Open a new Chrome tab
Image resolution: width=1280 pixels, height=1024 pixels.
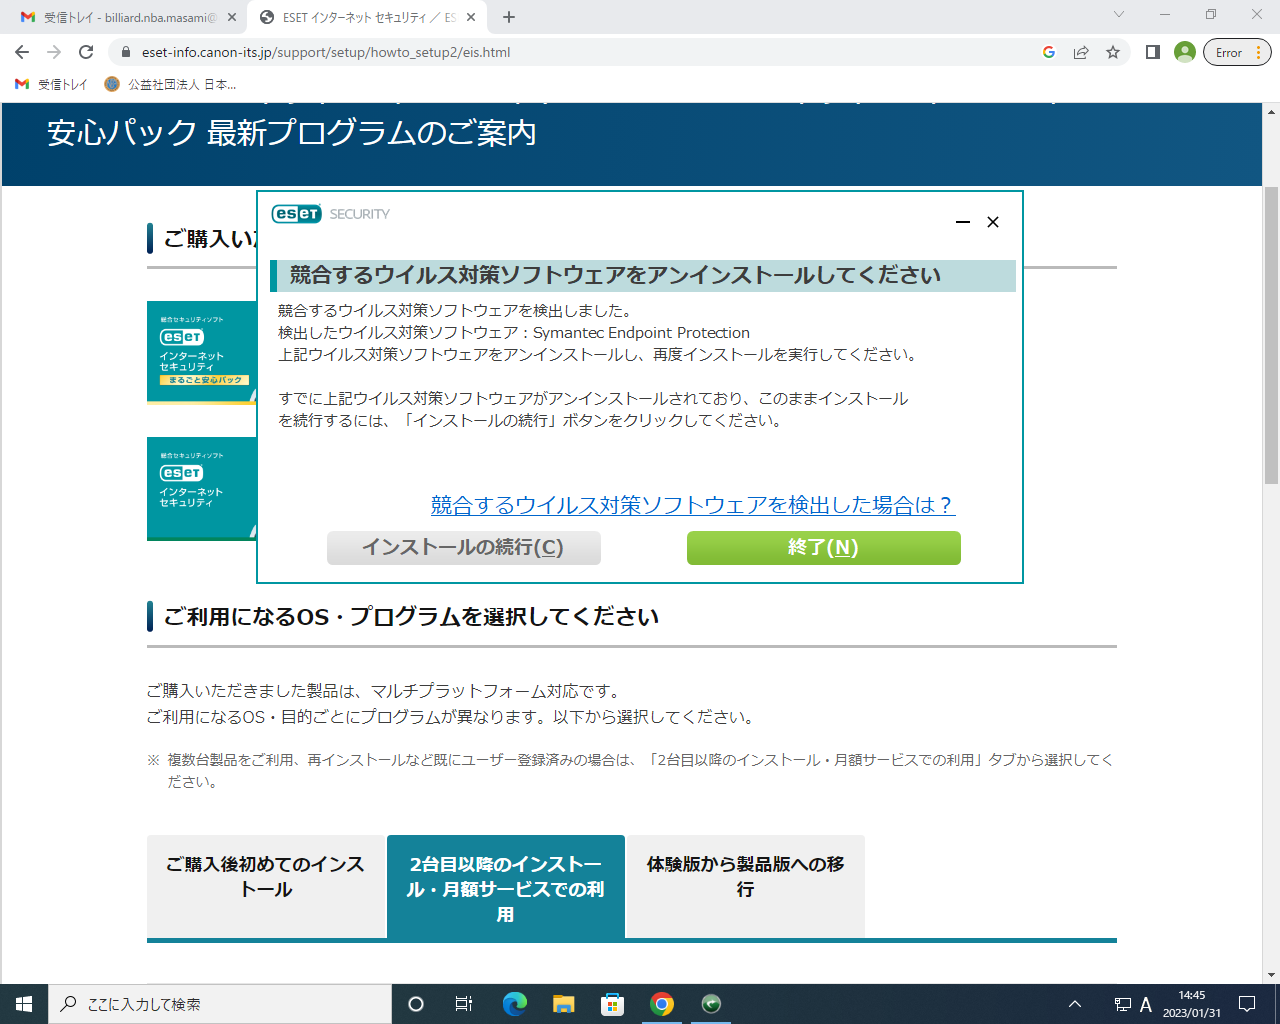coord(509,17)
